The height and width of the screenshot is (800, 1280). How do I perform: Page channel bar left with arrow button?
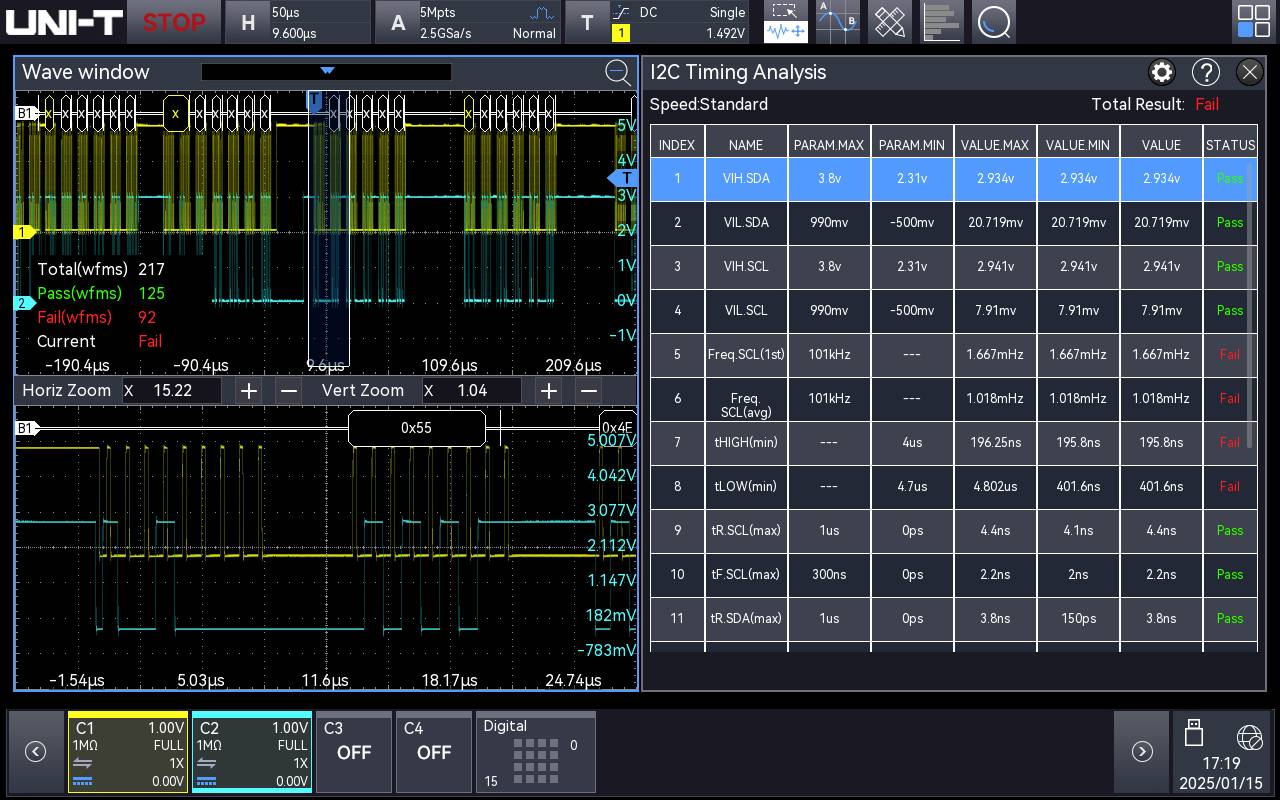pos(35,752)
